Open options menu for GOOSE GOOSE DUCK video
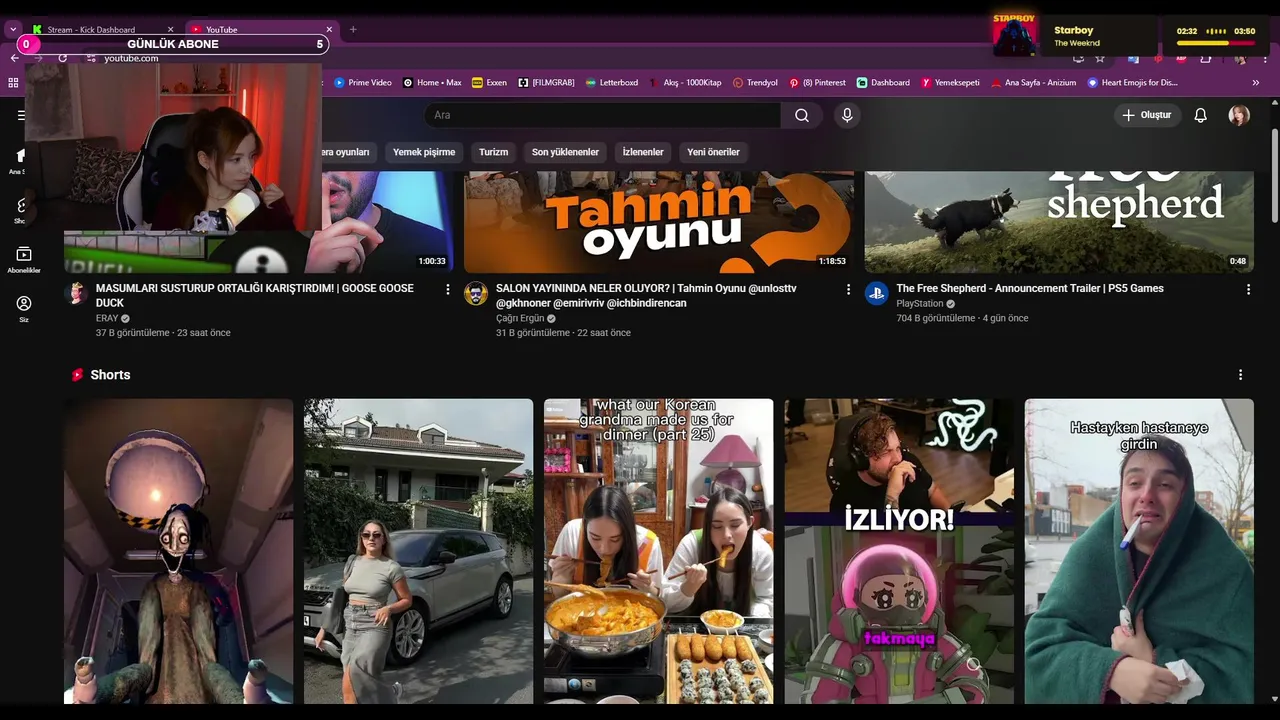Image resolution: width=1280 pixels, height=720 pixels. 447,289
